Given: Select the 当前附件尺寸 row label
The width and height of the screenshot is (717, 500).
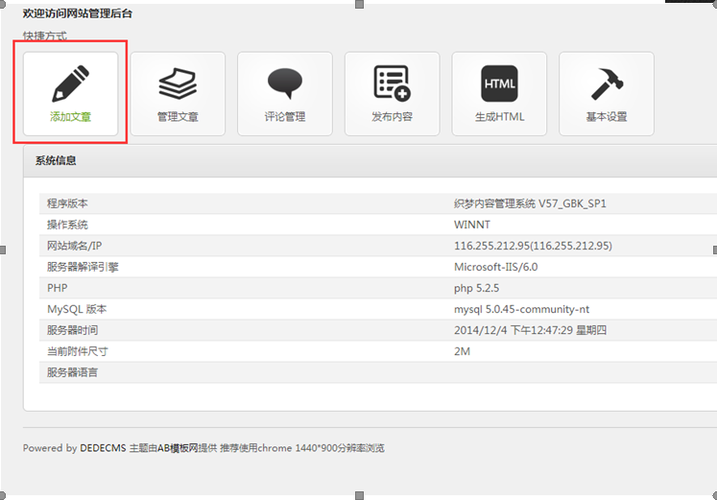Looking at the screenshot, I should coord(77,351).
